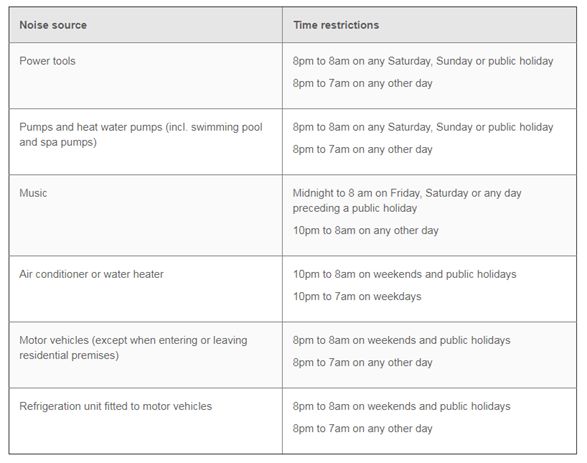Select 'preceding a public holiday' text
587x463 pixels.
tap(355, 208)
